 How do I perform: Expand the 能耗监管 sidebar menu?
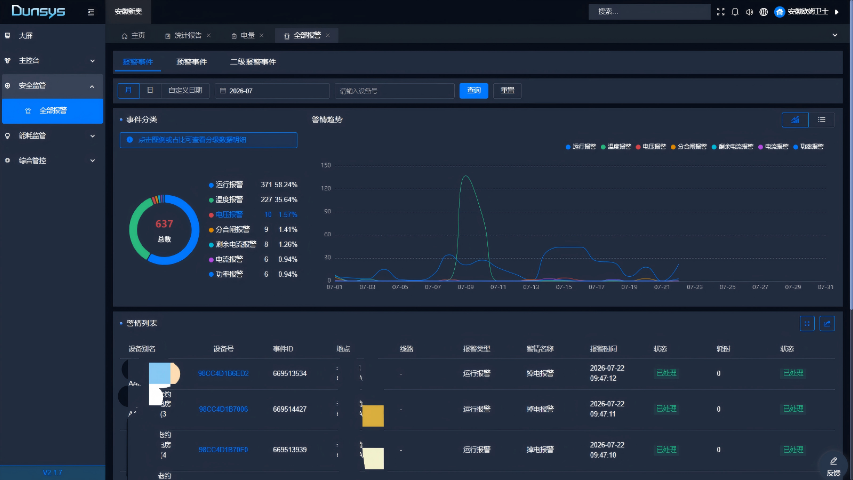52,136
